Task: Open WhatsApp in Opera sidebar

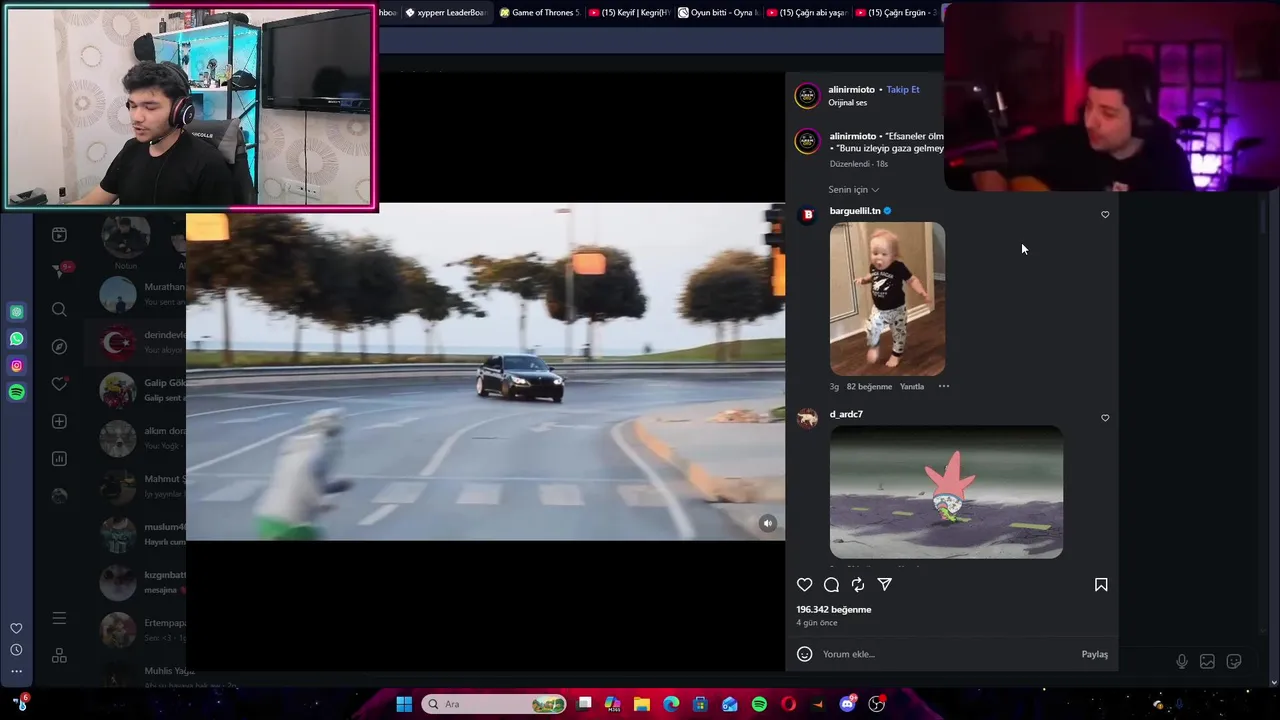Action: (x=17, y=339)
